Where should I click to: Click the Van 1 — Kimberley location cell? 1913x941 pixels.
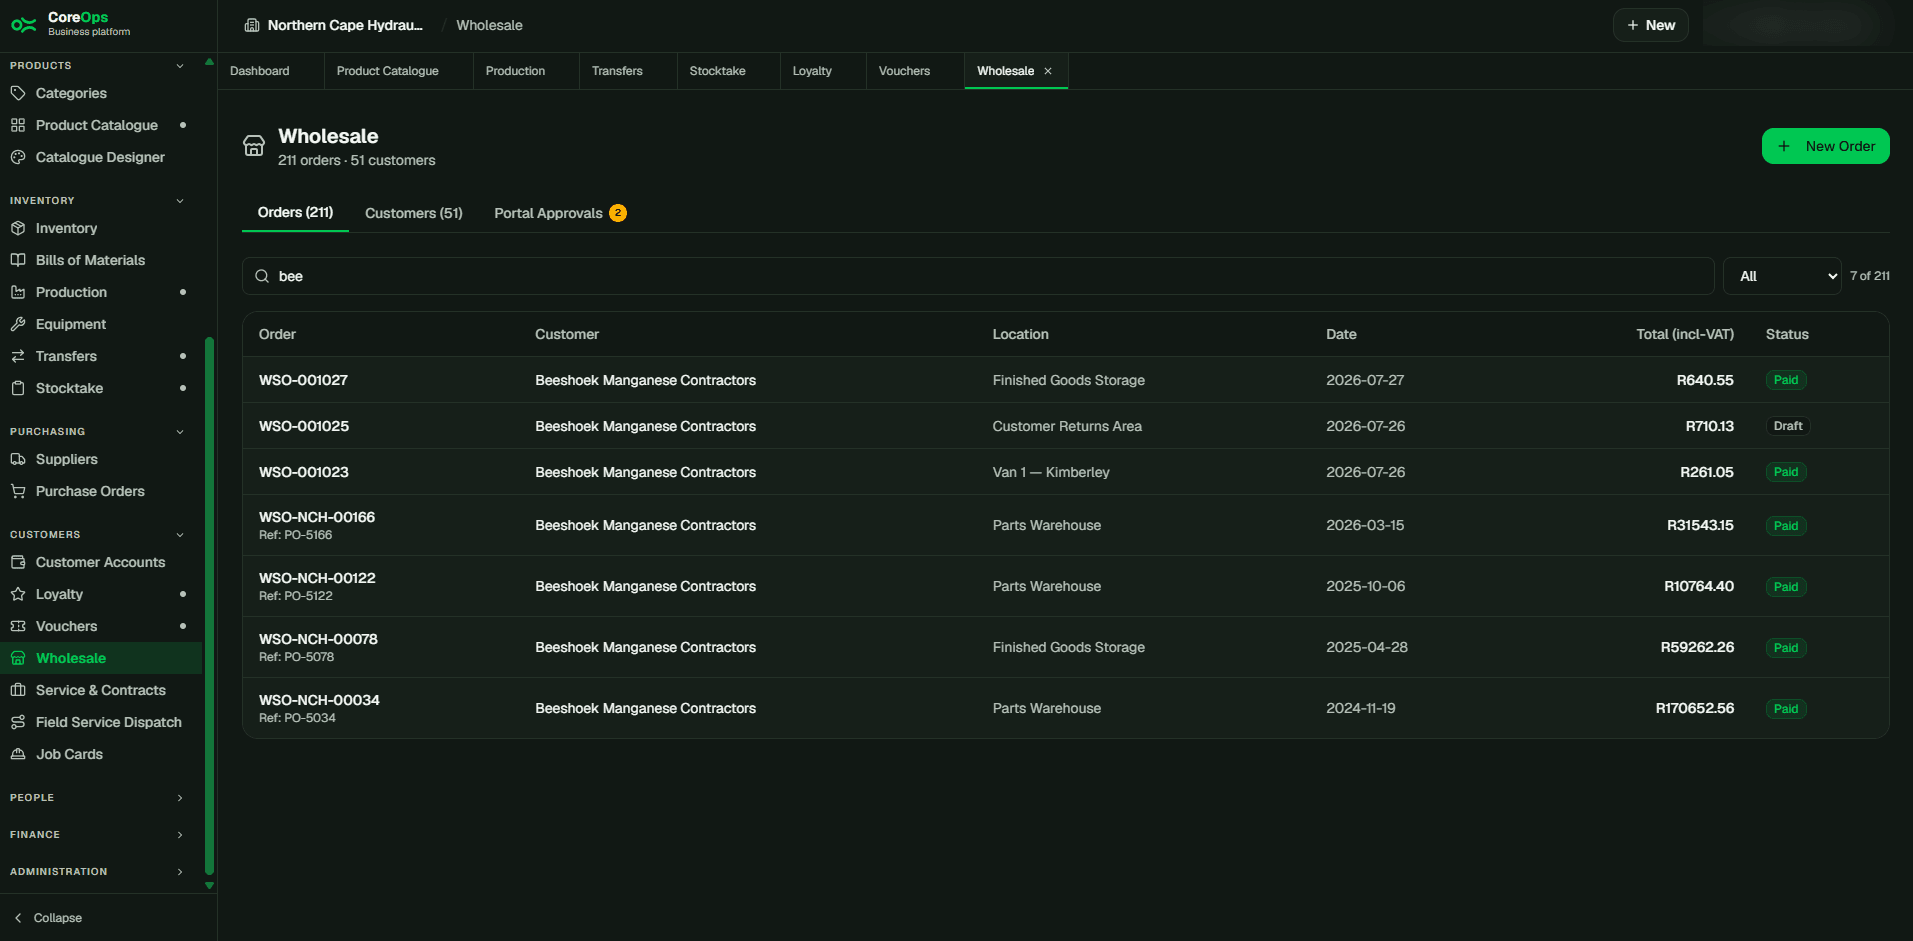click(x=1051, y=472)
